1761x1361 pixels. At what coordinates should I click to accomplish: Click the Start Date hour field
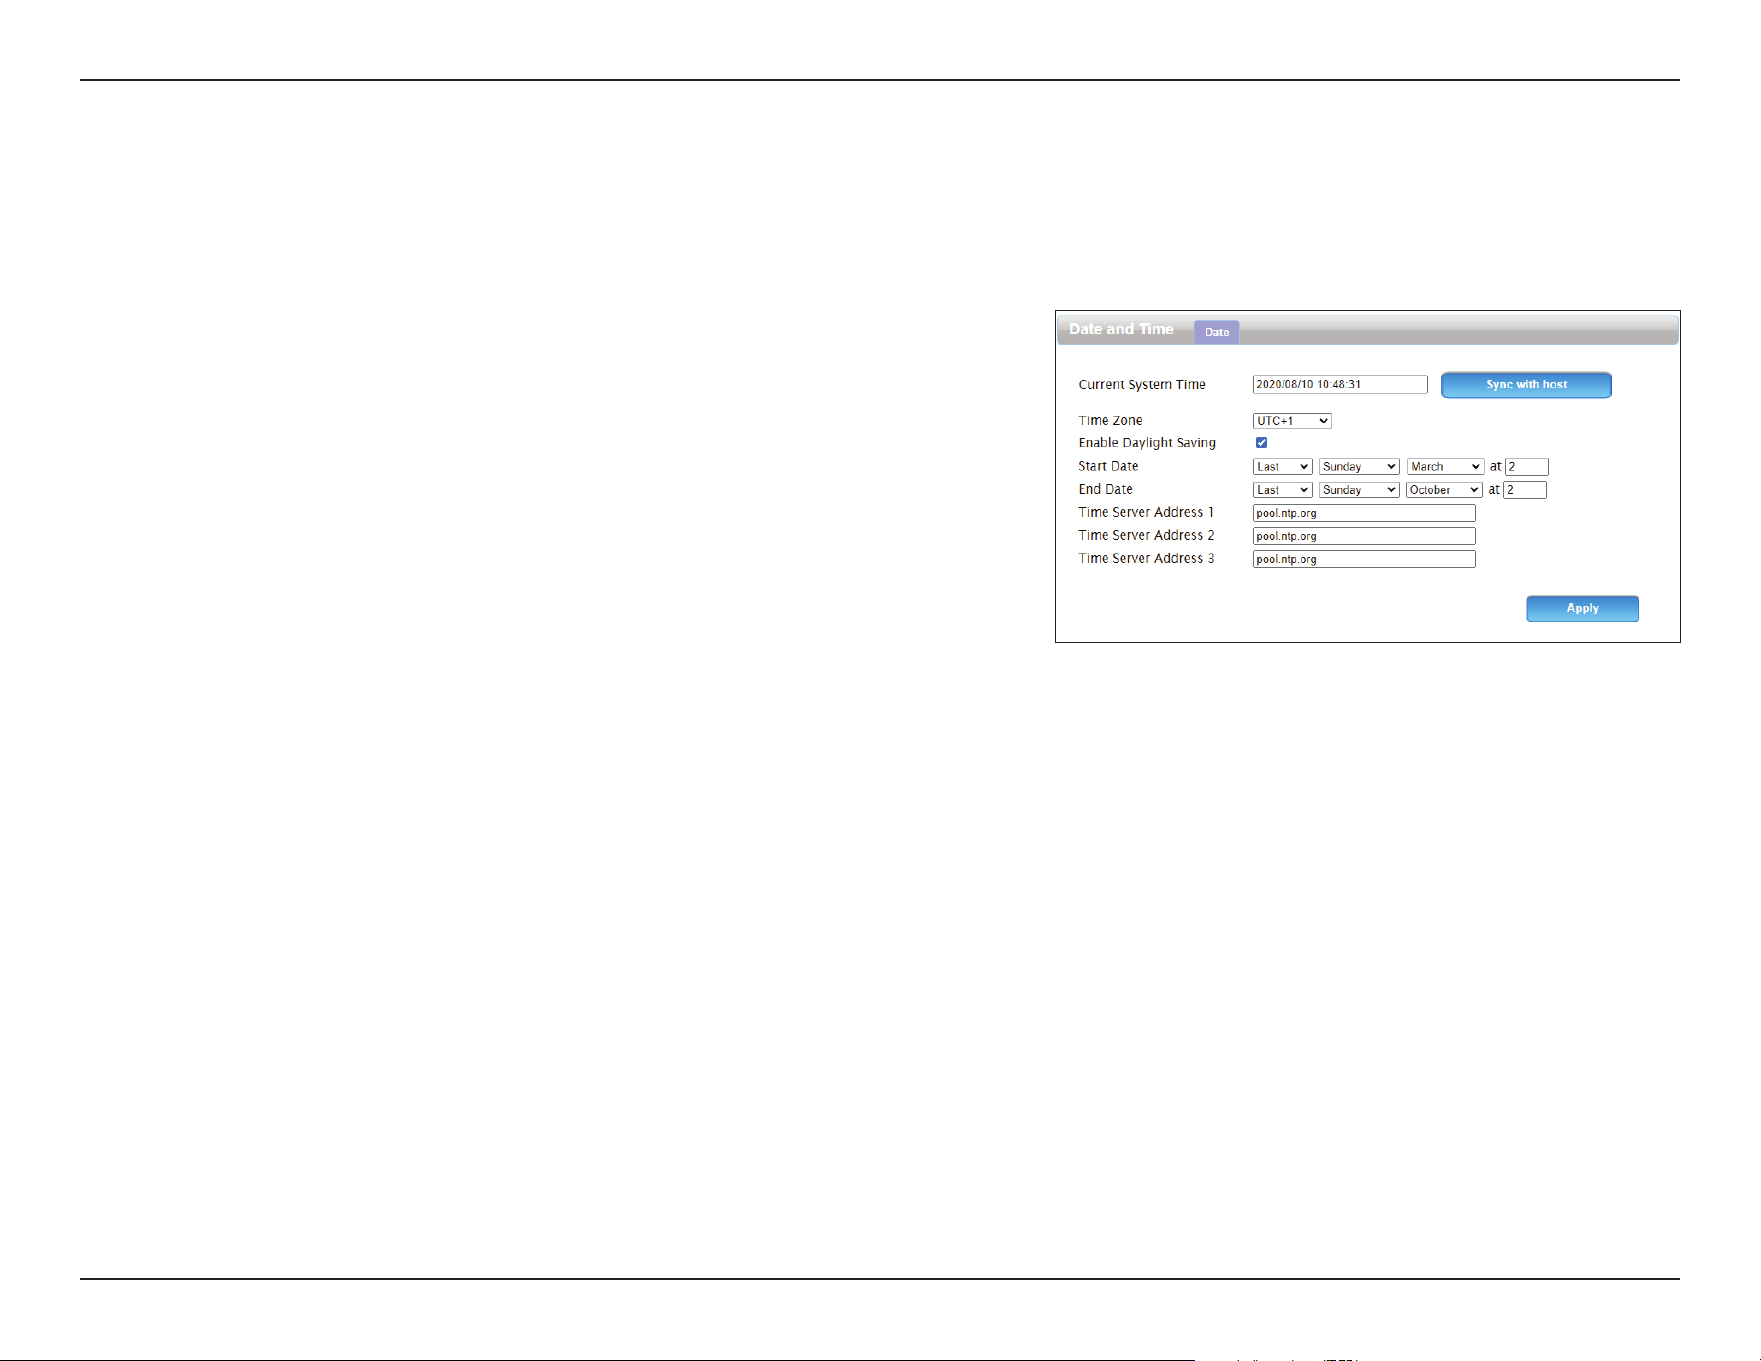pyautogui.click(x=1527, y=467)
